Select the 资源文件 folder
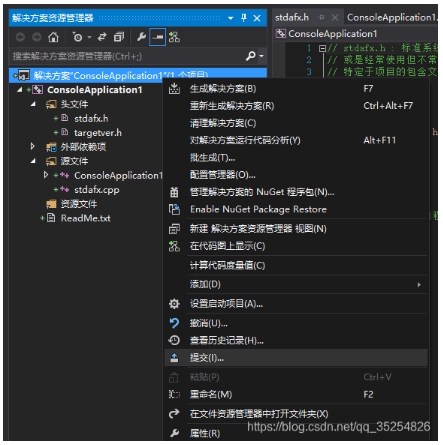This screenshot has width=443, height=445. coord(79,204)
